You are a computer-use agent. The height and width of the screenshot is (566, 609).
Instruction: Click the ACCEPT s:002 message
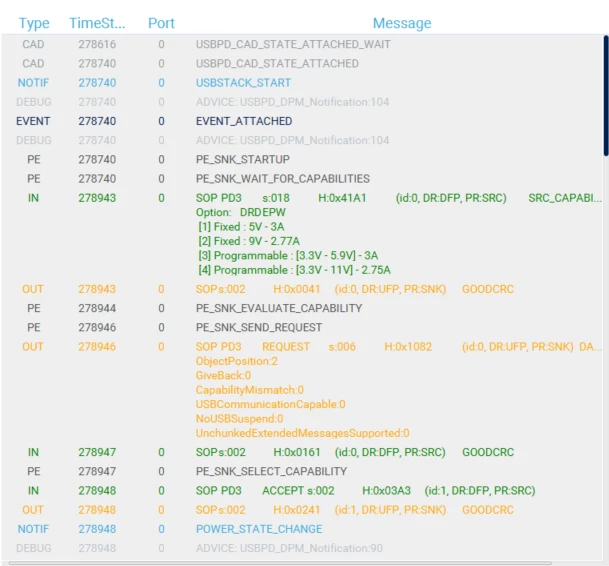tap(298, 490)
